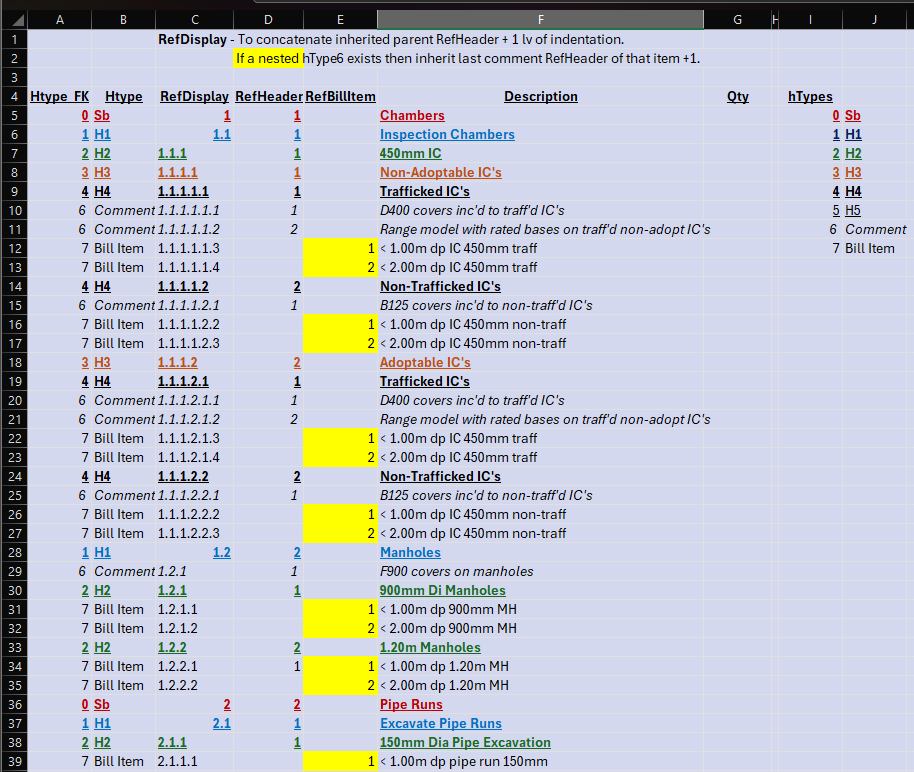The width and height of the screenshot is (914, 772).
Task: Select column G header
Action: click(x=737, y=20)
